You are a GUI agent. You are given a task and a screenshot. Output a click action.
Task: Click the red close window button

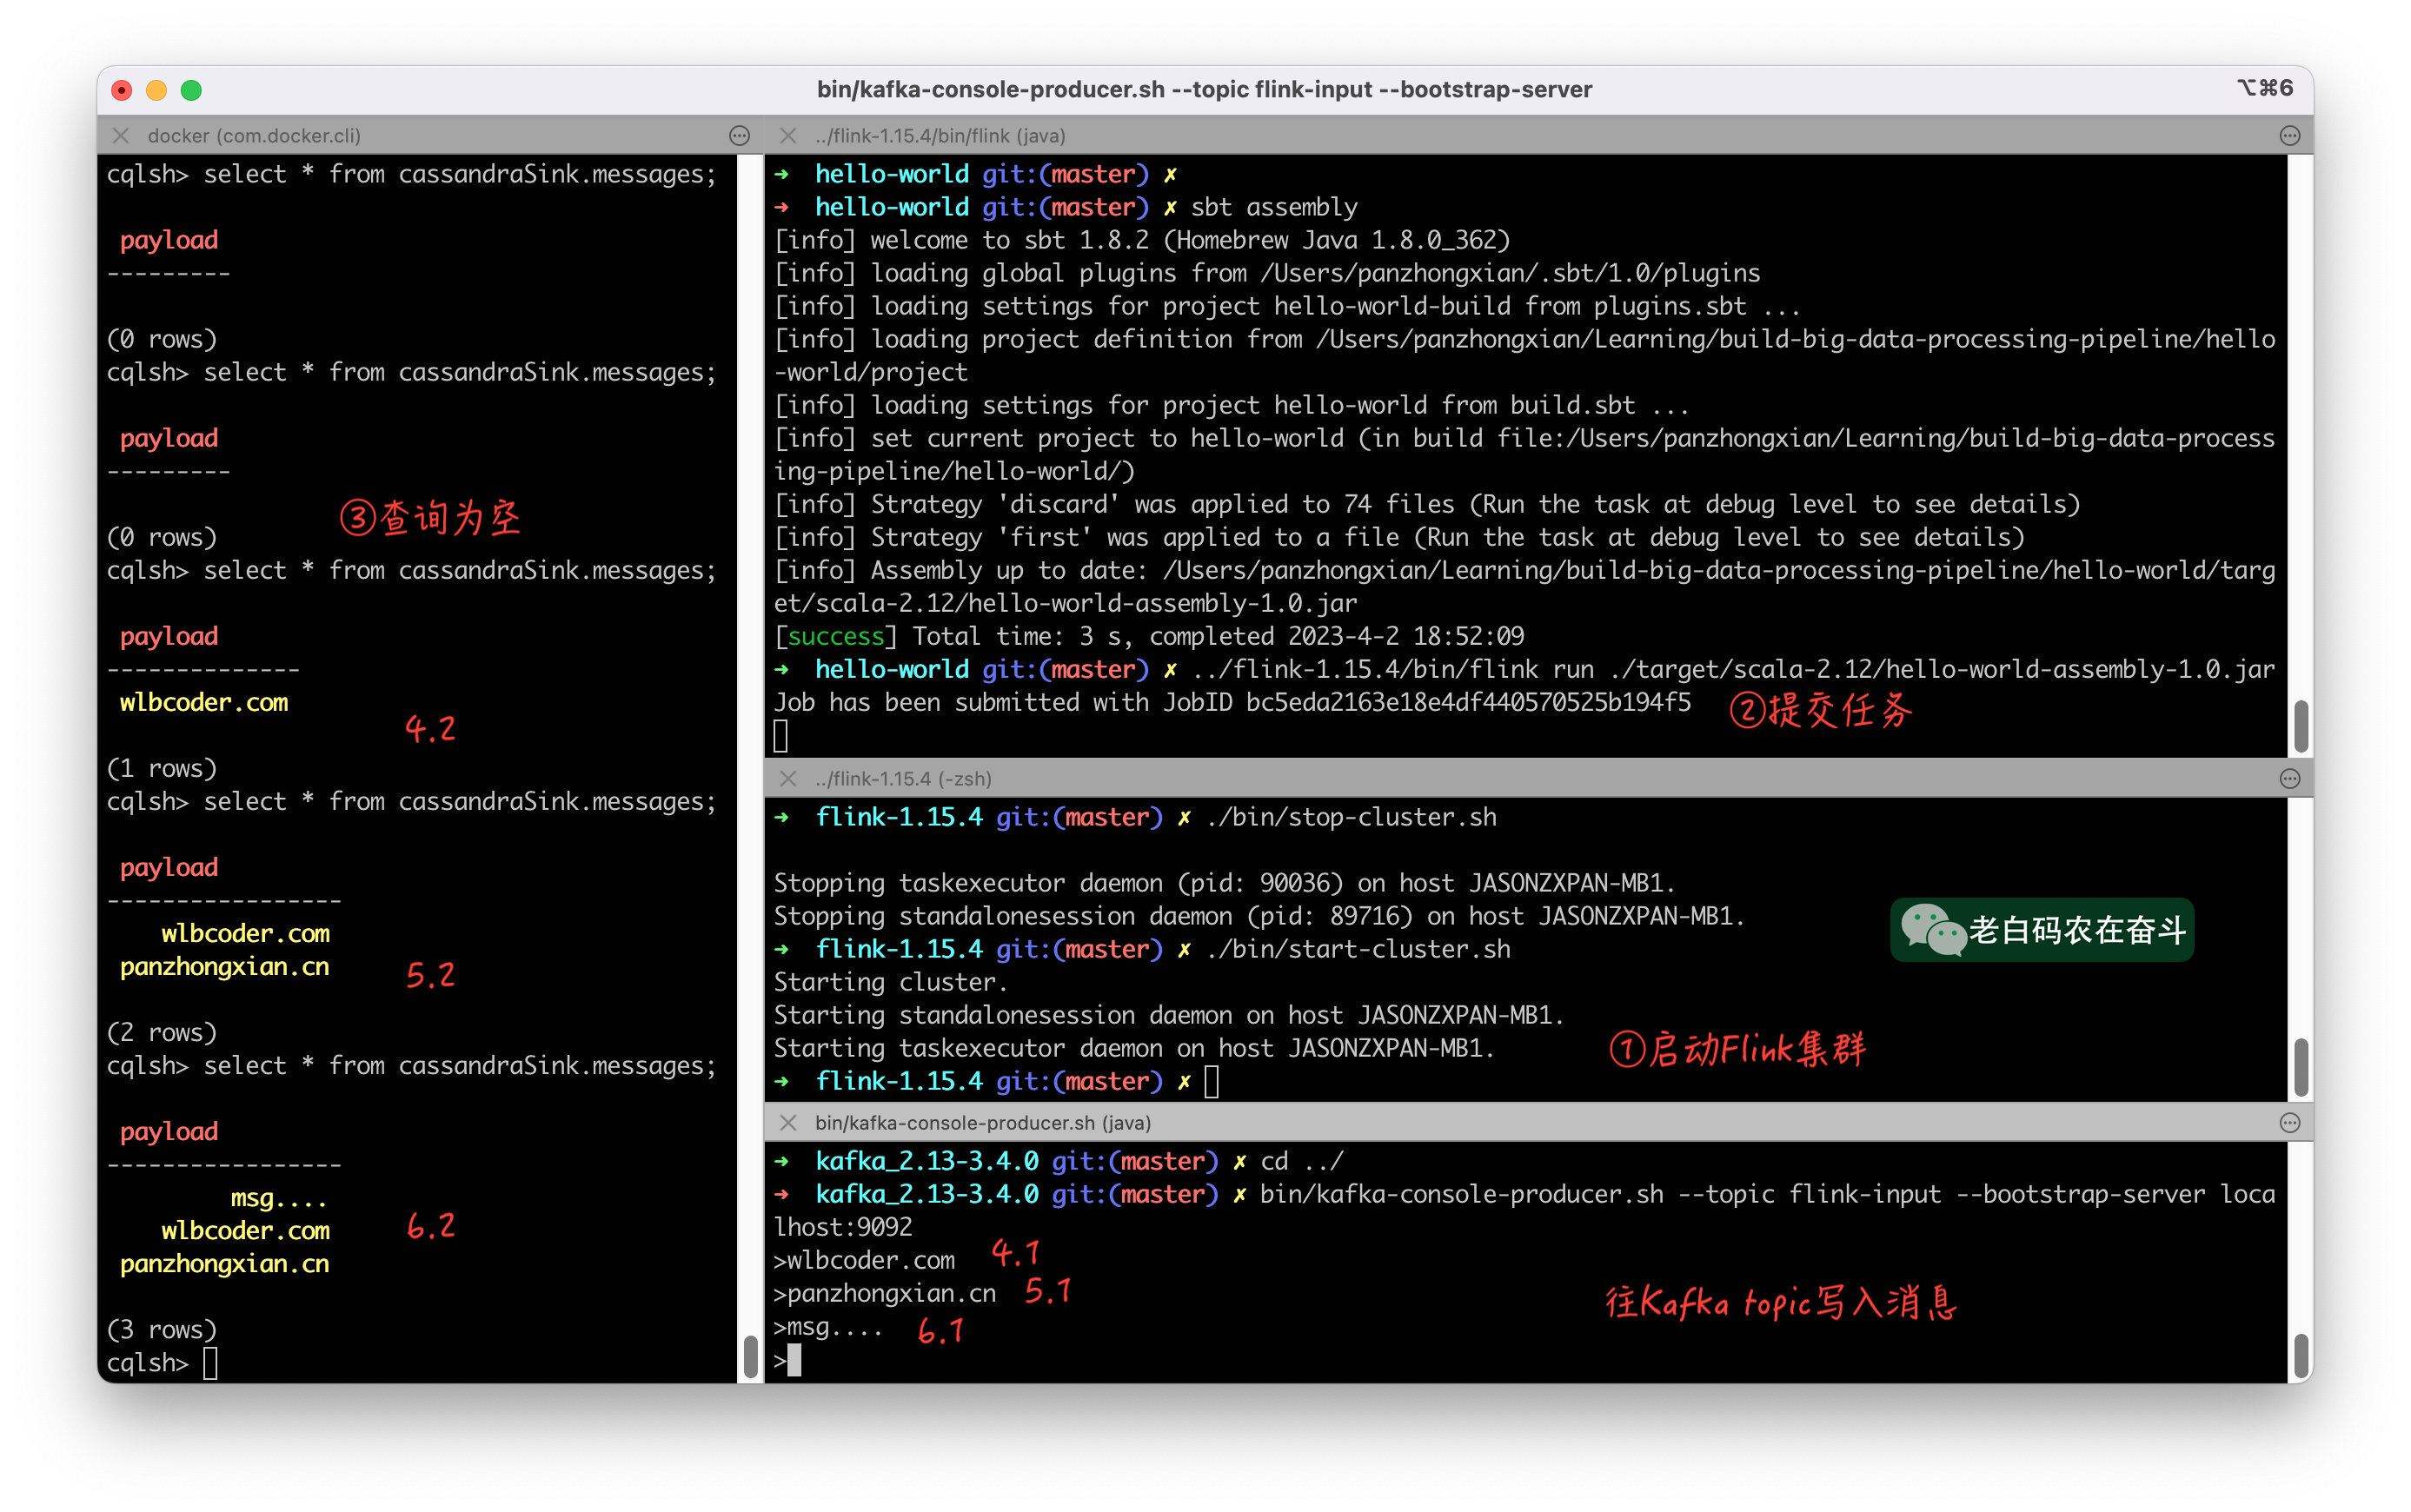coord(122,90)
